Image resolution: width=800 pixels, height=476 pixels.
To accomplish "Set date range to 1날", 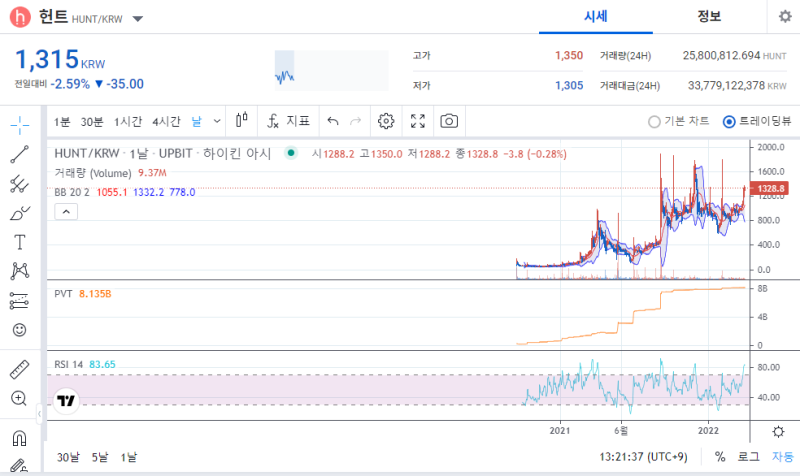I will (x=129, y=457).
